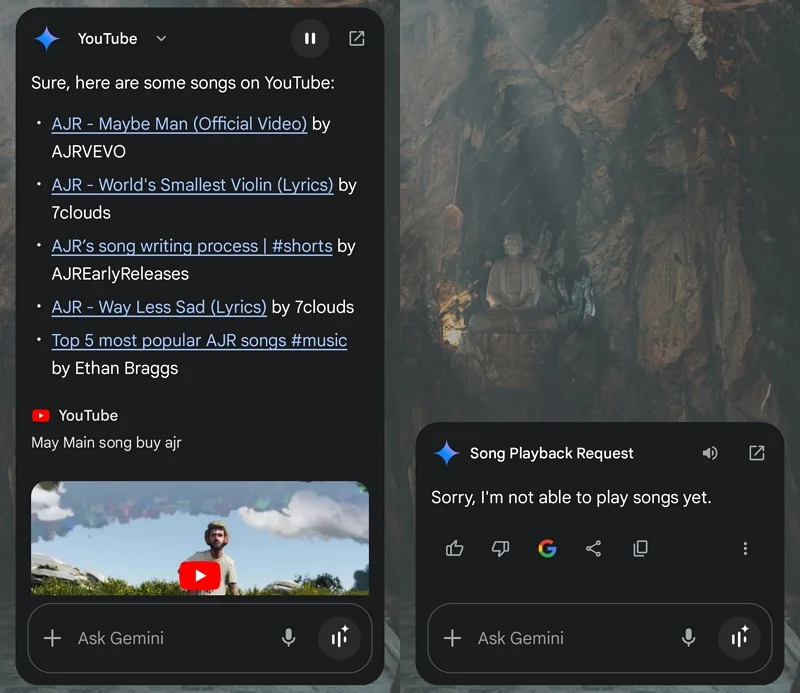Image resolution: width=800 pixels, height=693 pixels.
Task: Click the red YouTube logo source icon
Action: click(x=41, y=415)
